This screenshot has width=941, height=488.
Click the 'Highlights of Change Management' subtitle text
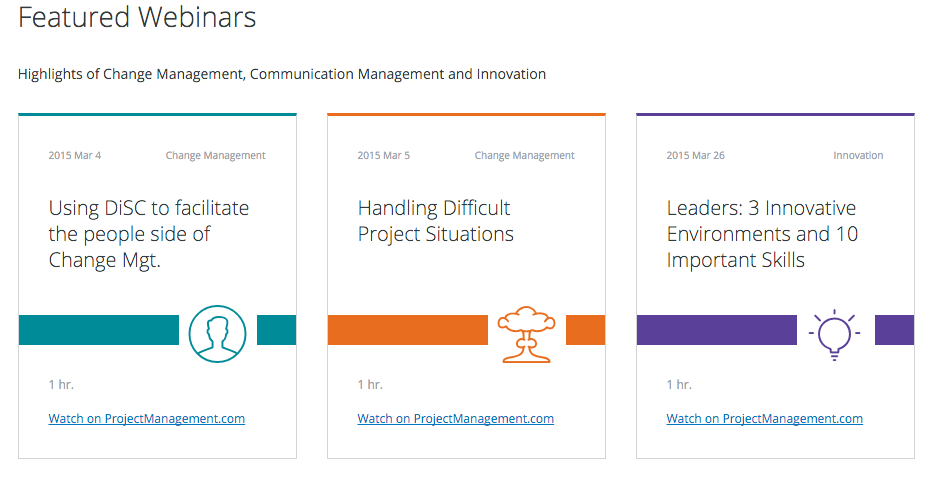coord(282,74)
